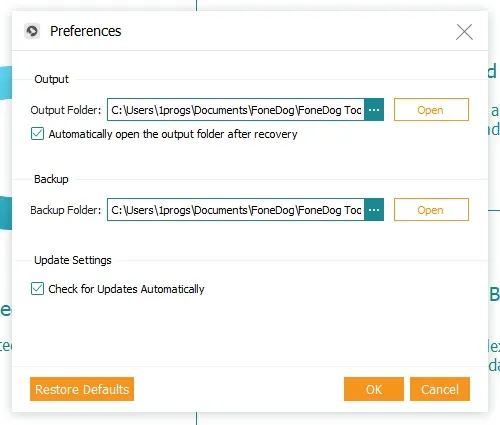Click the Backup section heading
This screenshot has width=500, height=425.
coord(51,179)
